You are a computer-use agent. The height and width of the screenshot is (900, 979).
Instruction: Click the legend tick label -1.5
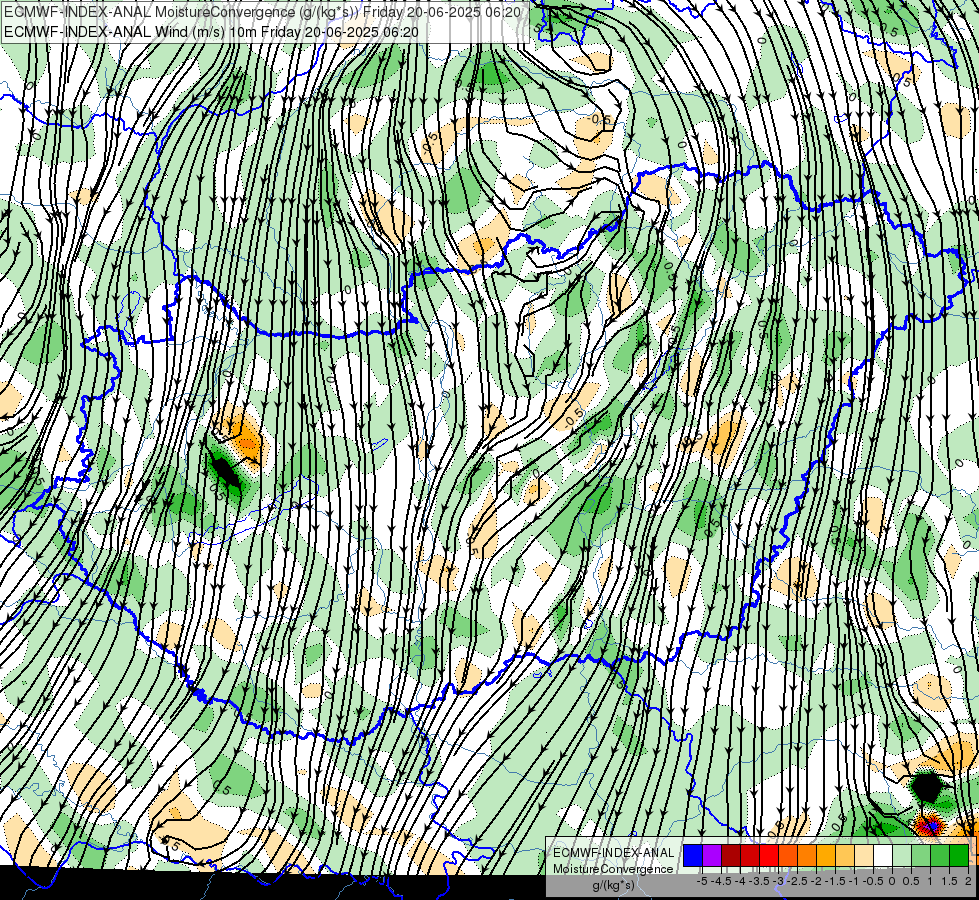835,881
